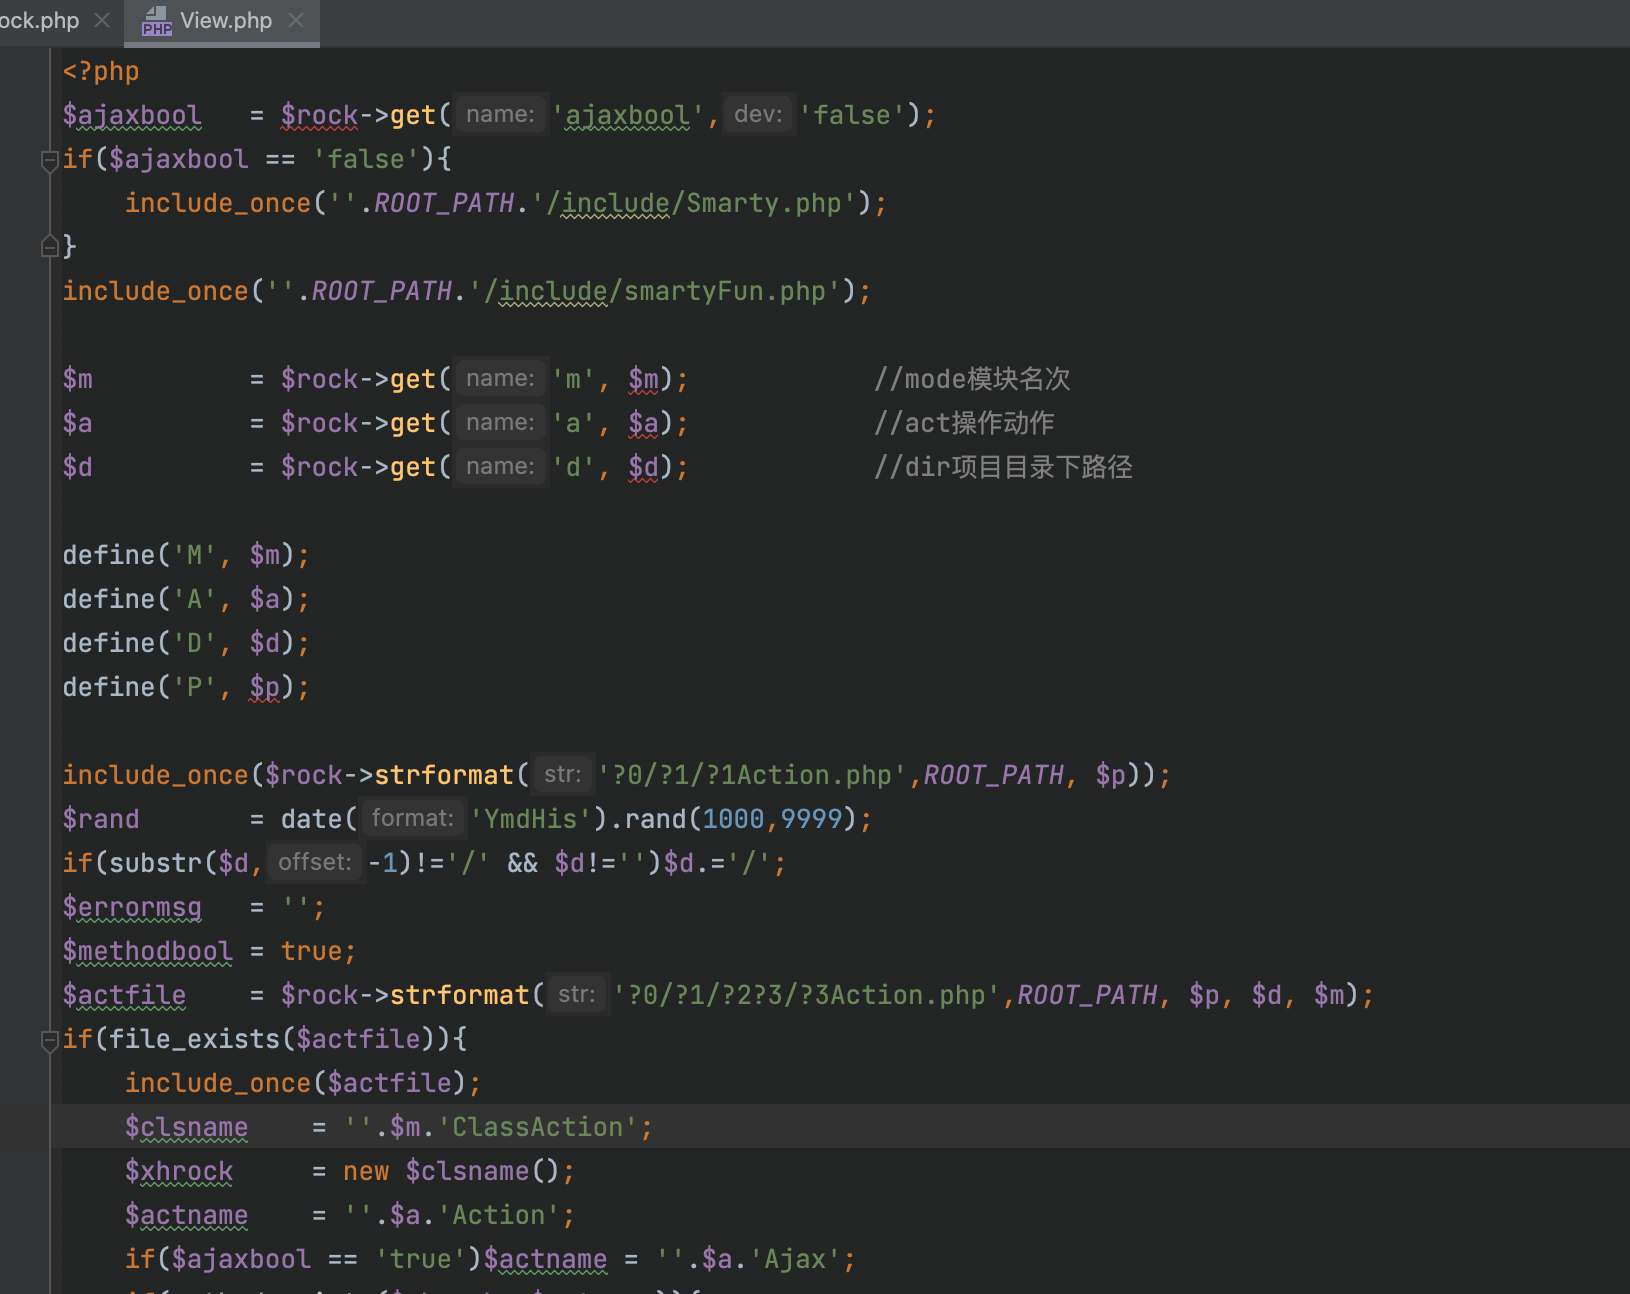Click the $actfile variable declaration
The height and width of the screenshot is (1294, 1630).
pos(124,996)
